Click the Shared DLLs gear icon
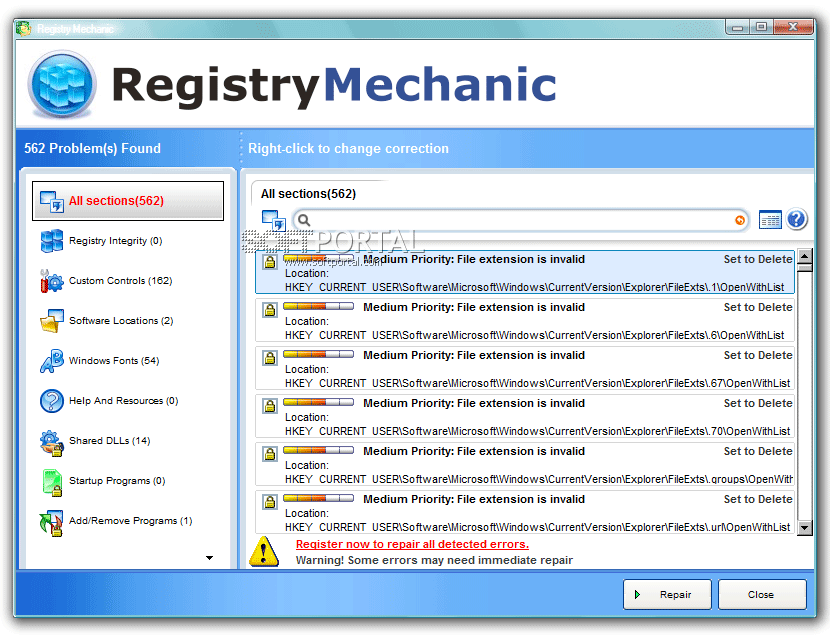830x636 pixels. pos(52,443)
